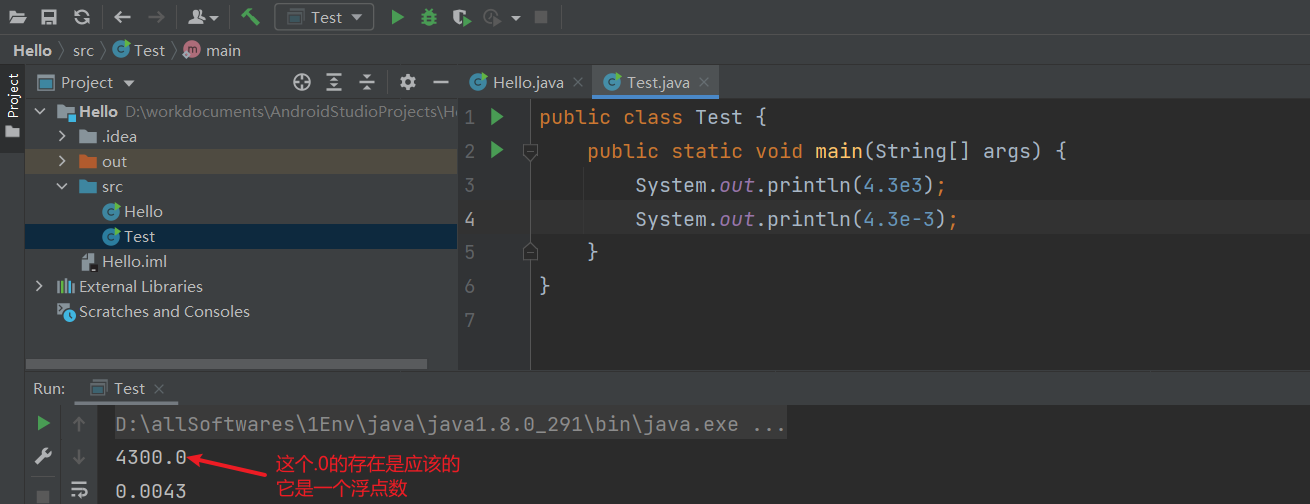Expand the .idea folder
This screenshot has width=1310, height=504.
coord(62,136)
